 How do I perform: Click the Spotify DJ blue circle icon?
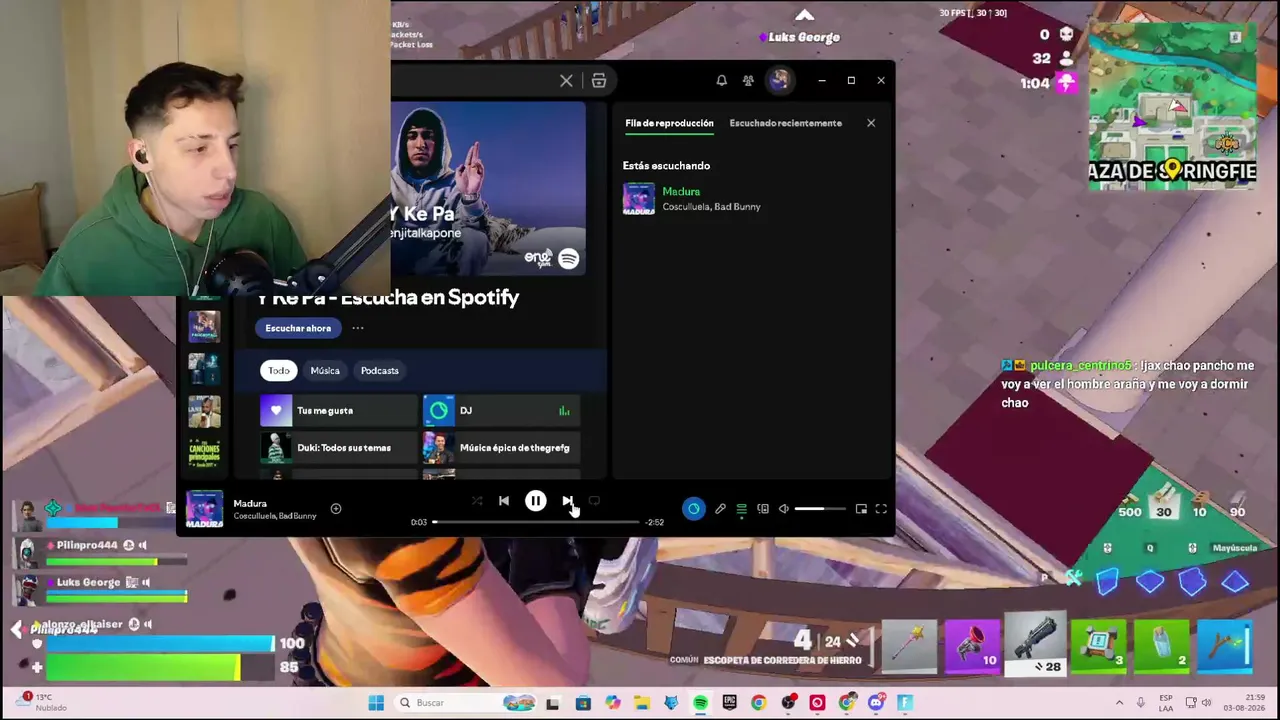coord(693,509)
